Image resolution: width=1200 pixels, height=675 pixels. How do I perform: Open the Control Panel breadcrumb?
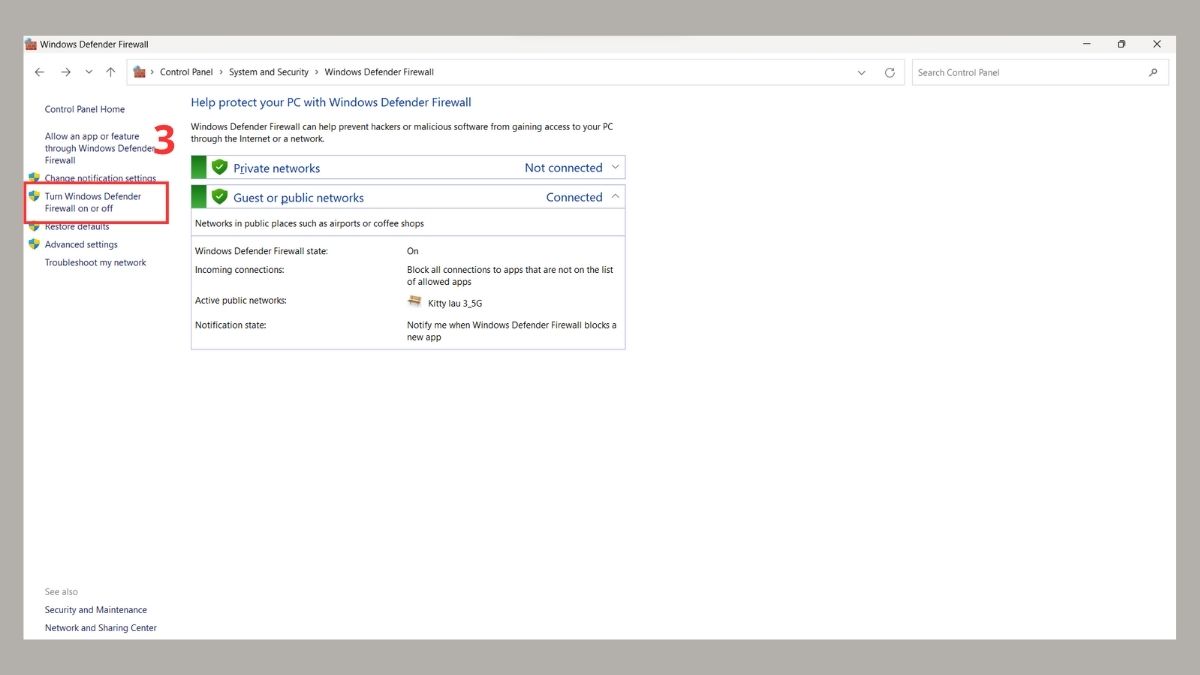tap(186, 72)
